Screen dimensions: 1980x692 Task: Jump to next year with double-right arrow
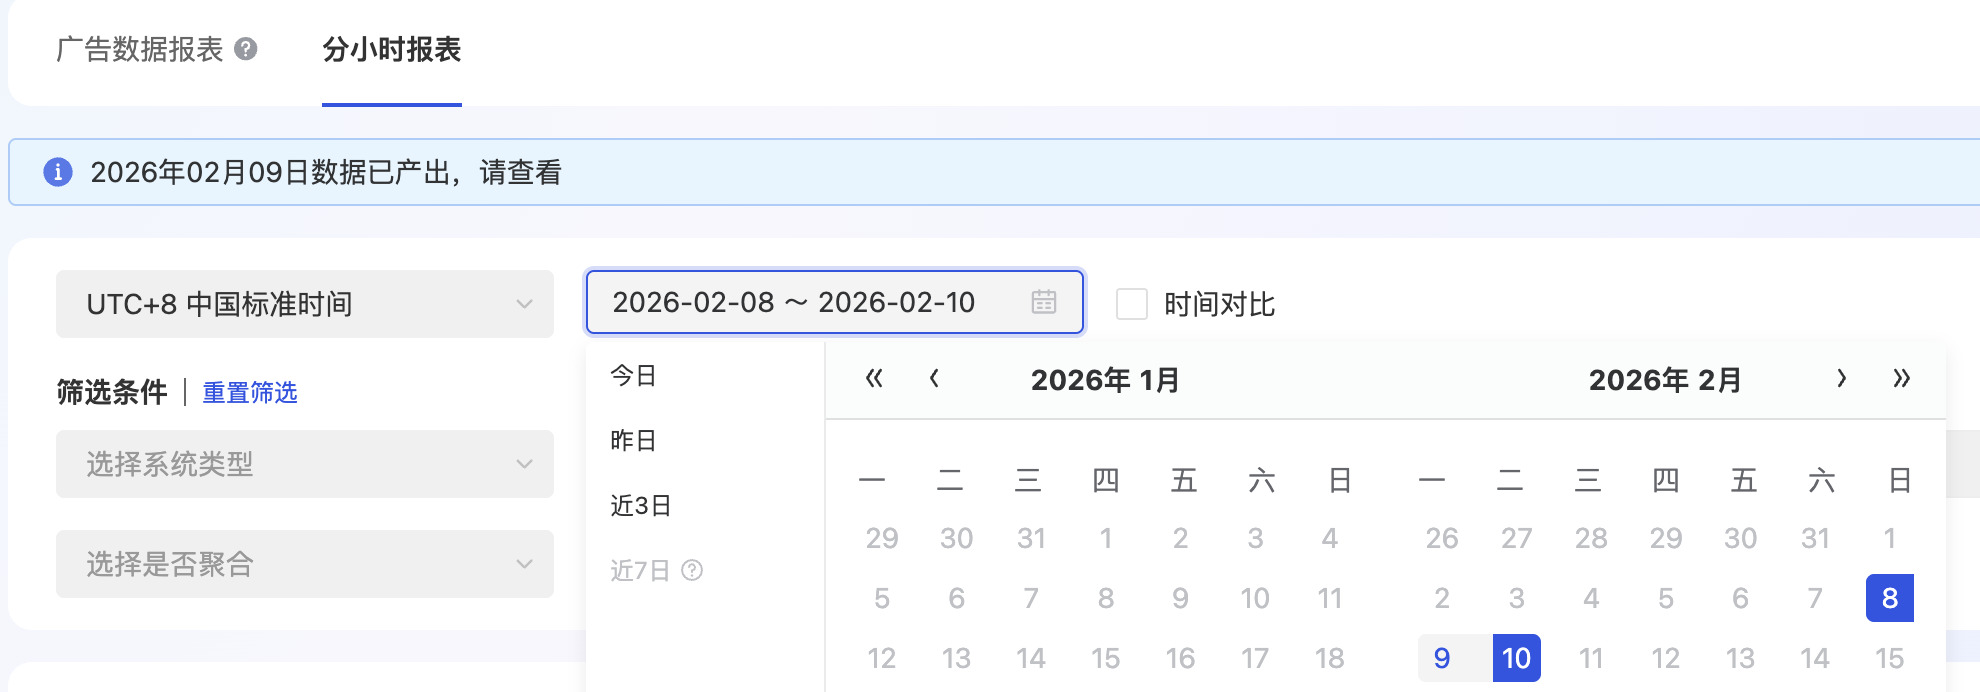[1901, 379]
